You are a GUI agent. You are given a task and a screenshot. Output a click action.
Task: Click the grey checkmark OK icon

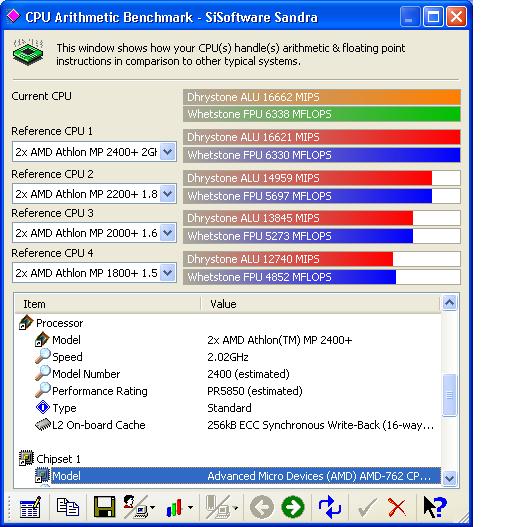[367, 507]
